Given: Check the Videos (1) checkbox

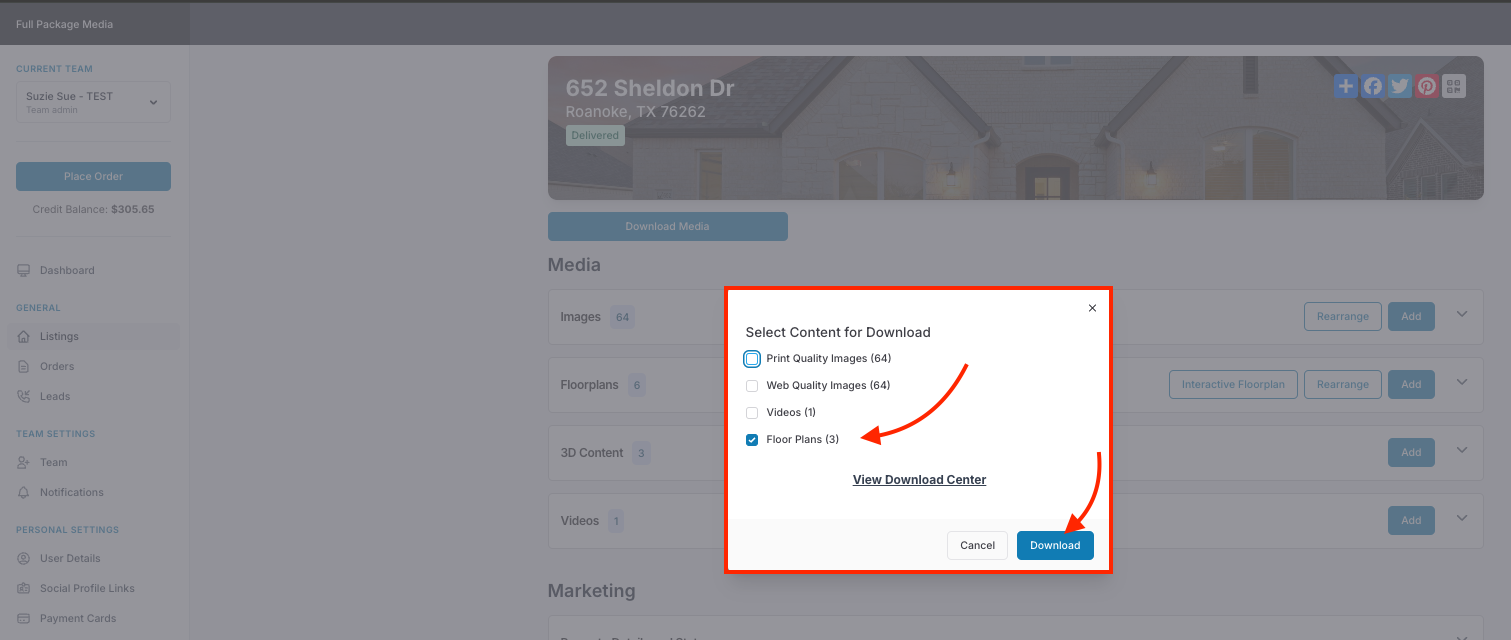Looking at the screenshot, I should tap(752, 413).
